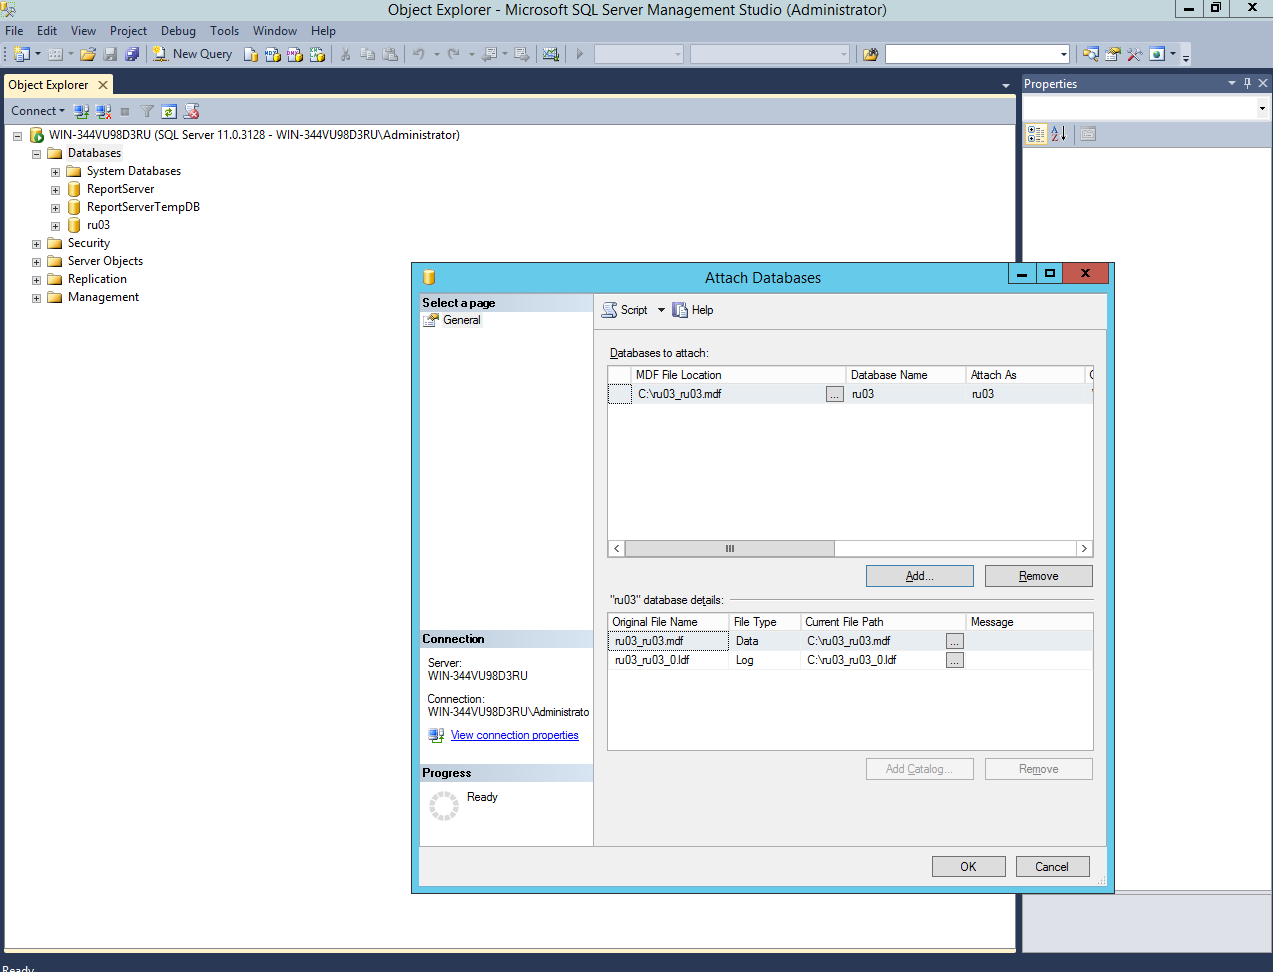1273x972 pixels.
Task: Click the Open File folder icon
Action: tap(88, 54)
